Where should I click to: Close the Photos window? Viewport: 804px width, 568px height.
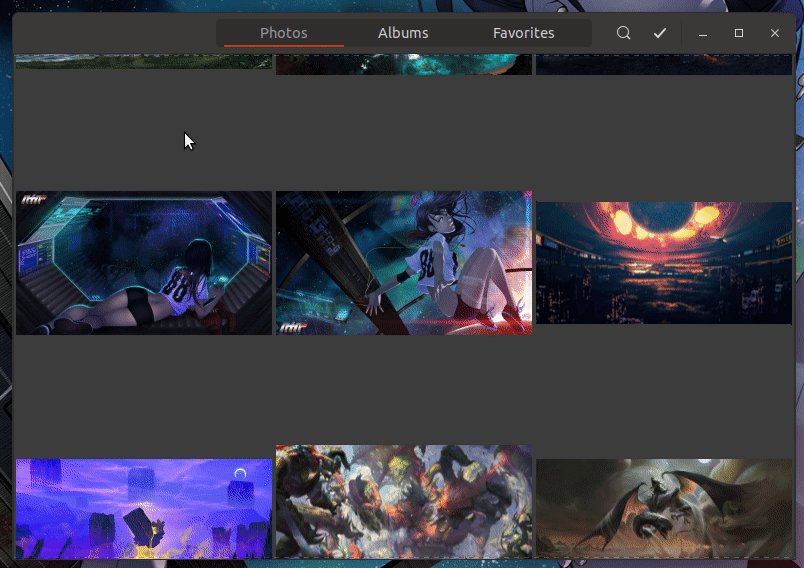775,33
